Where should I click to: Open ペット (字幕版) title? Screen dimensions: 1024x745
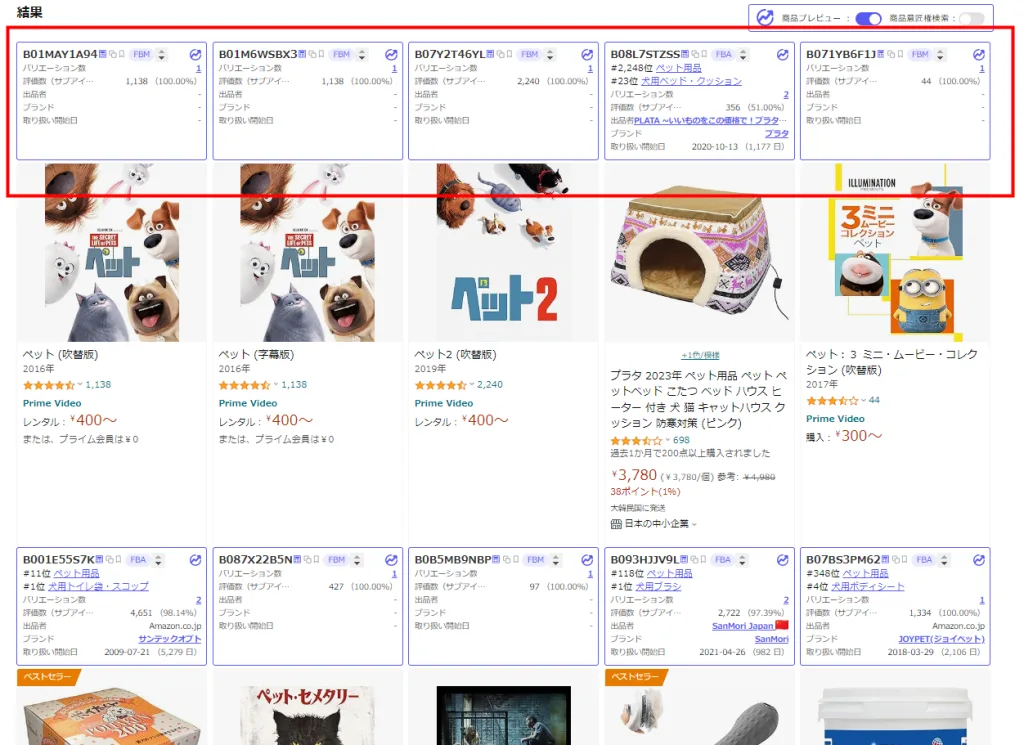point(256,355)
